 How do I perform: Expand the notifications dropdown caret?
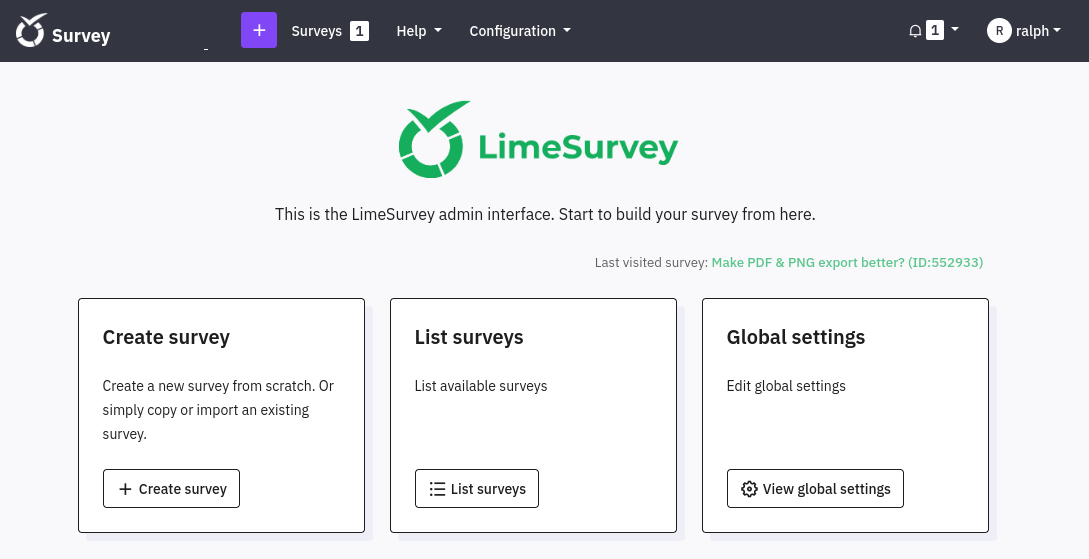click(955, 30)
